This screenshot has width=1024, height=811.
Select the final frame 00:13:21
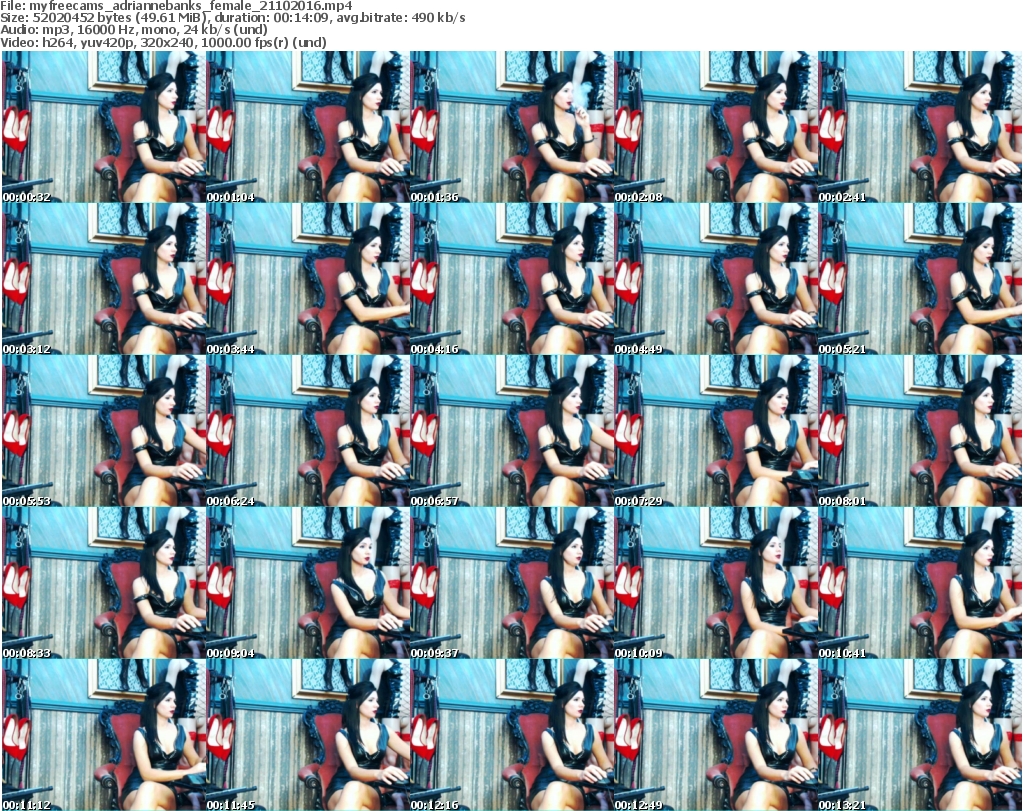pos(920,735)
